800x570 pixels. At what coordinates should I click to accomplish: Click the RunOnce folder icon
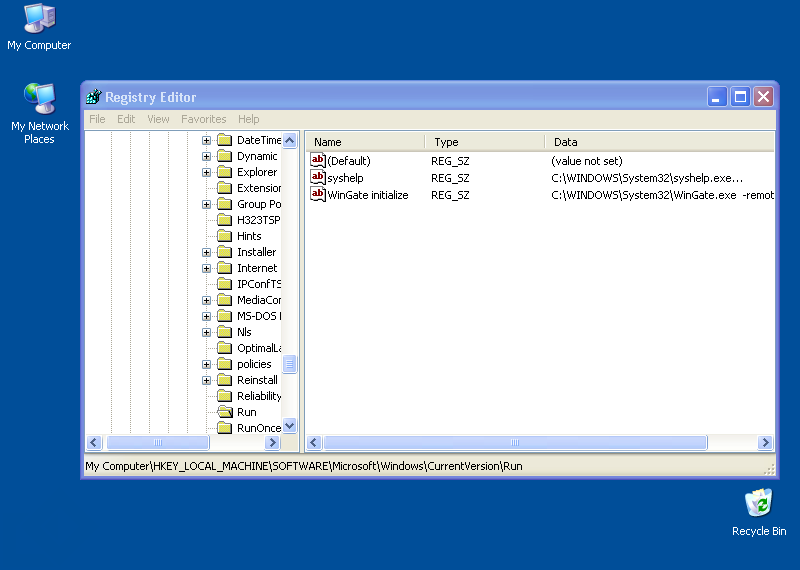[x=224, y=428]
